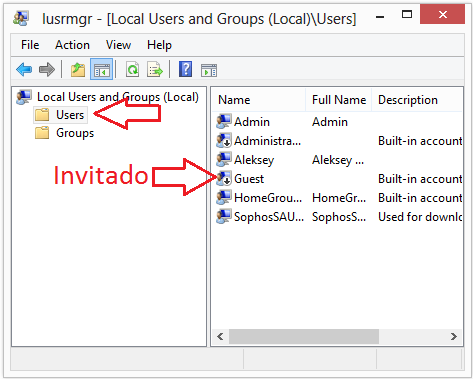The width and height of the screenshot is (473, 379).
Task: Maximize the lusrmgr window
Action: [407, 14]
